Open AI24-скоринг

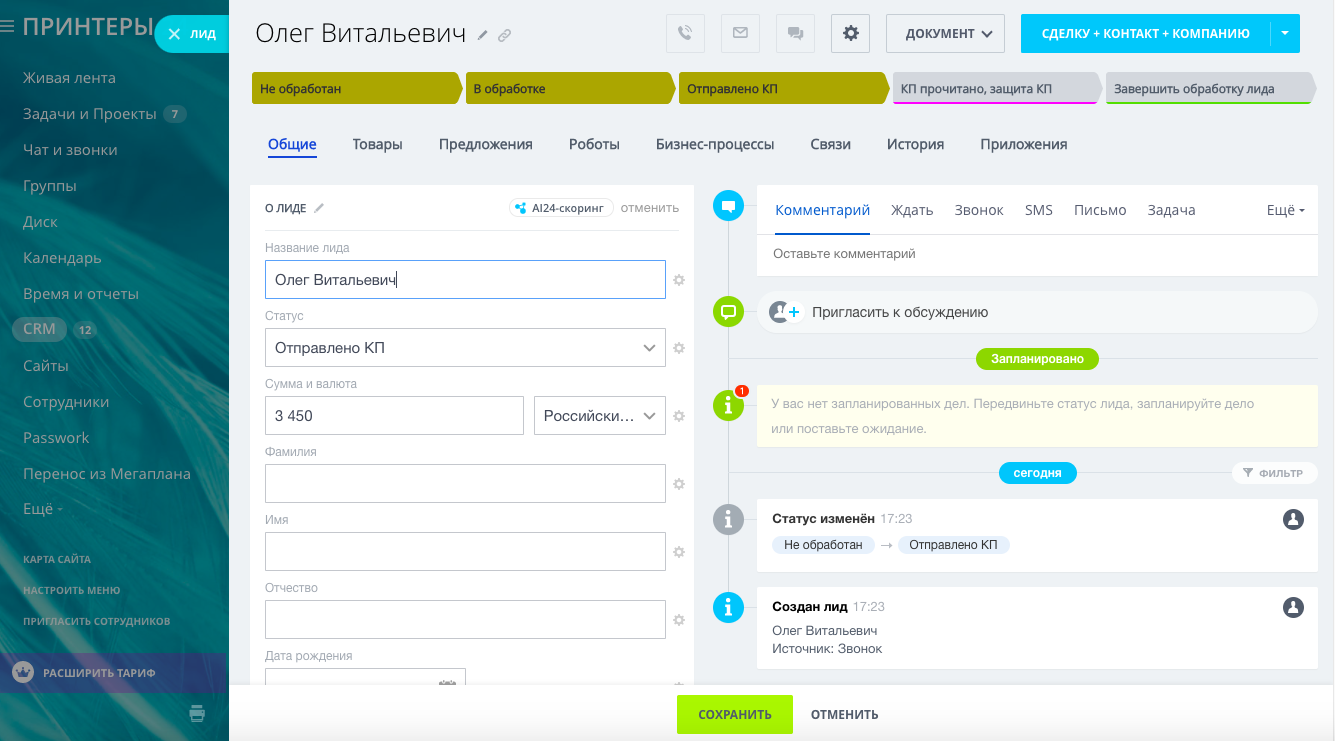pyautogui.click(x=560, y=208)
